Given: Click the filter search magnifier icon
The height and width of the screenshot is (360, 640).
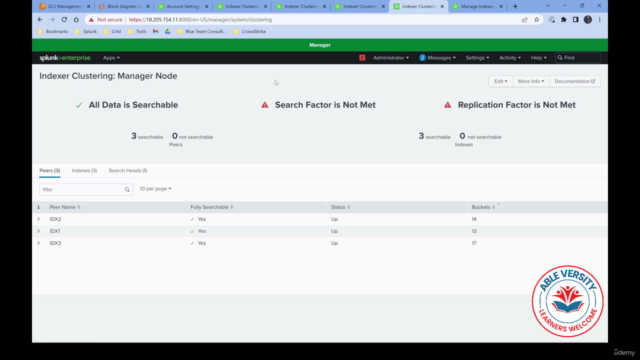Looking at the screenshot, I should pos(127,190).
